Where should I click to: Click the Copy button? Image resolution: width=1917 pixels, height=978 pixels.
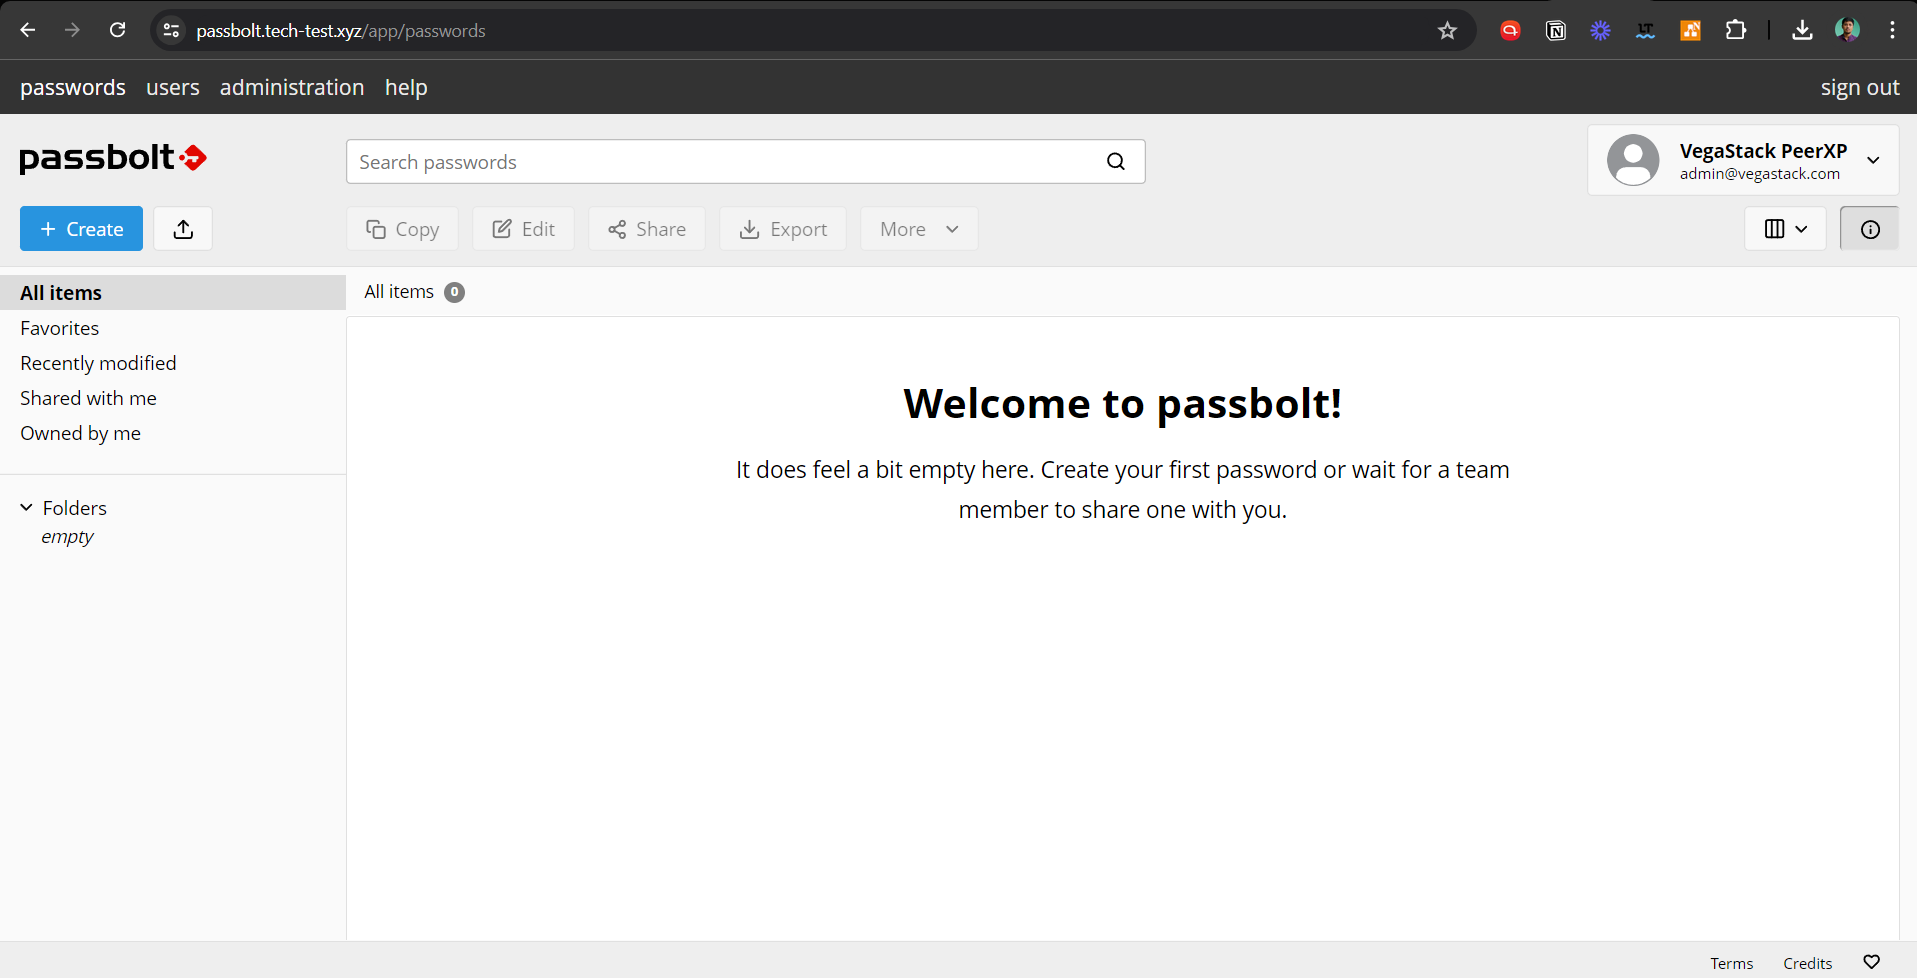(x=402, y=229)
